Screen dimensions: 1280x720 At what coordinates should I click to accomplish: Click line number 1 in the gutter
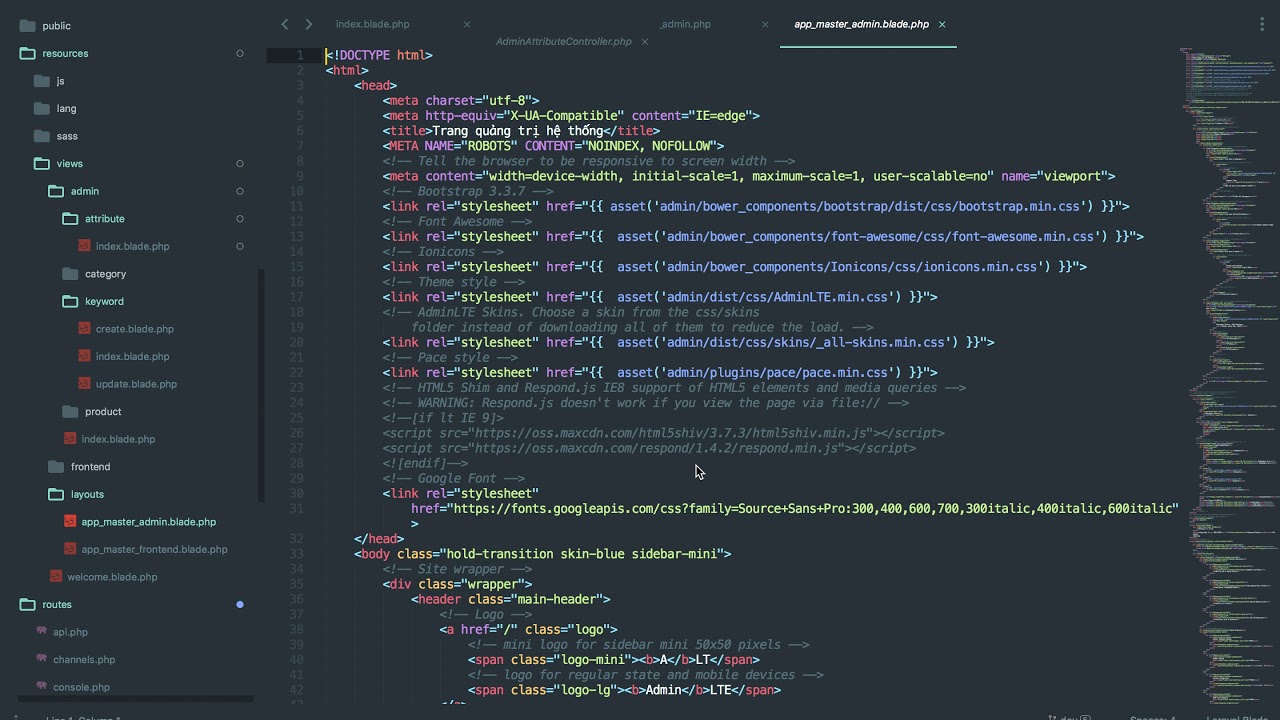tap(299, 55)
